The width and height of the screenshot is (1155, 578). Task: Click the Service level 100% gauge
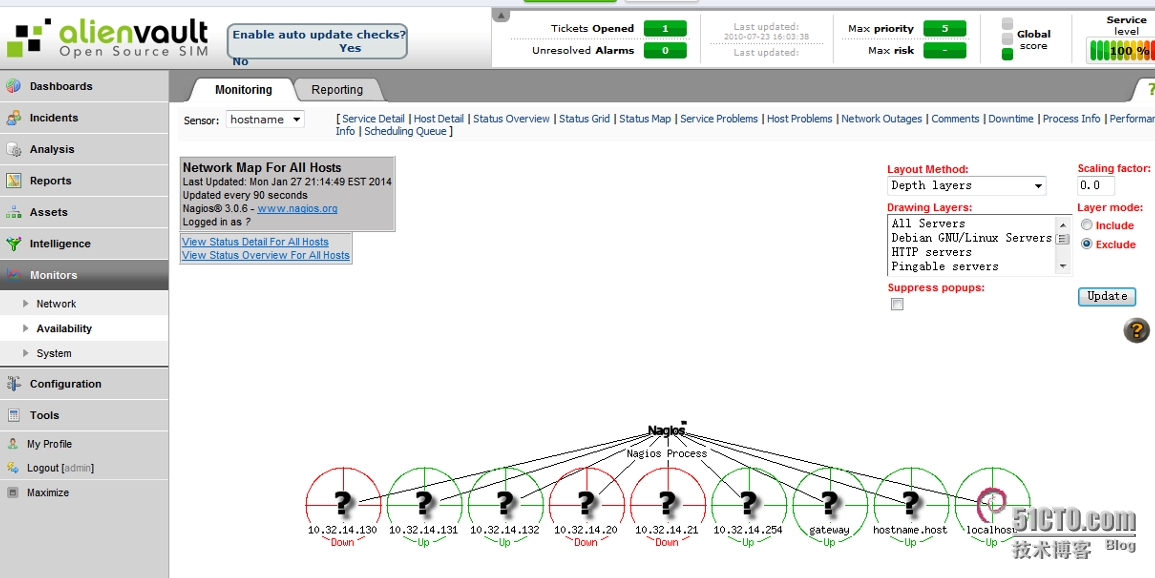pyautogui.click(x=1120, y=51)
